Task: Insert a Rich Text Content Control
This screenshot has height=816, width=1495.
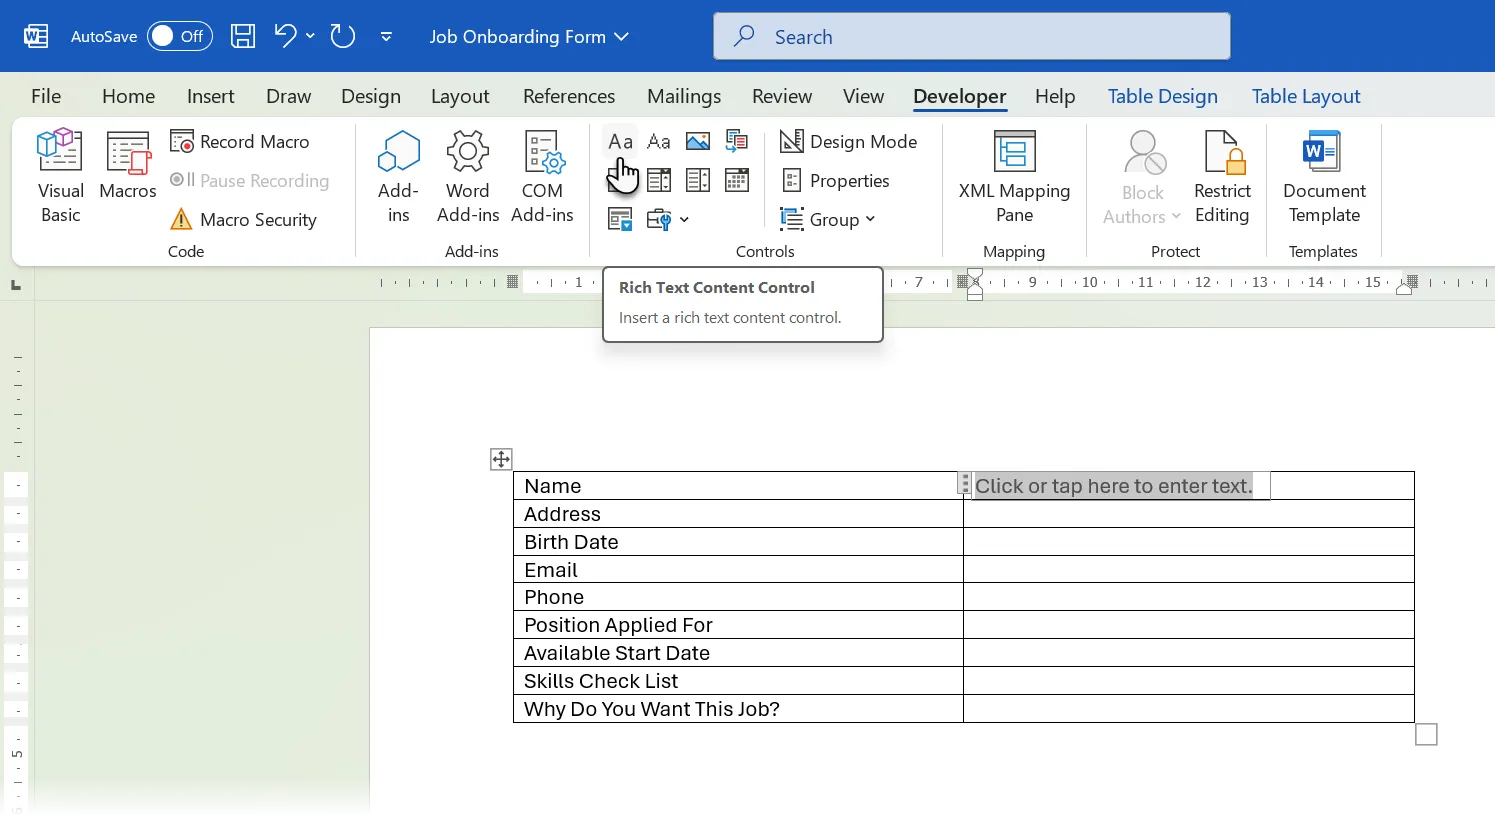Action: [620, 142]
